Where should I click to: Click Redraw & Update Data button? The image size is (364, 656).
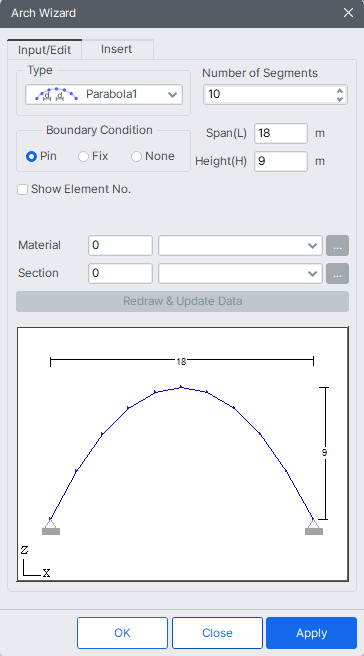pyautogui.click(x=182, y=301)
